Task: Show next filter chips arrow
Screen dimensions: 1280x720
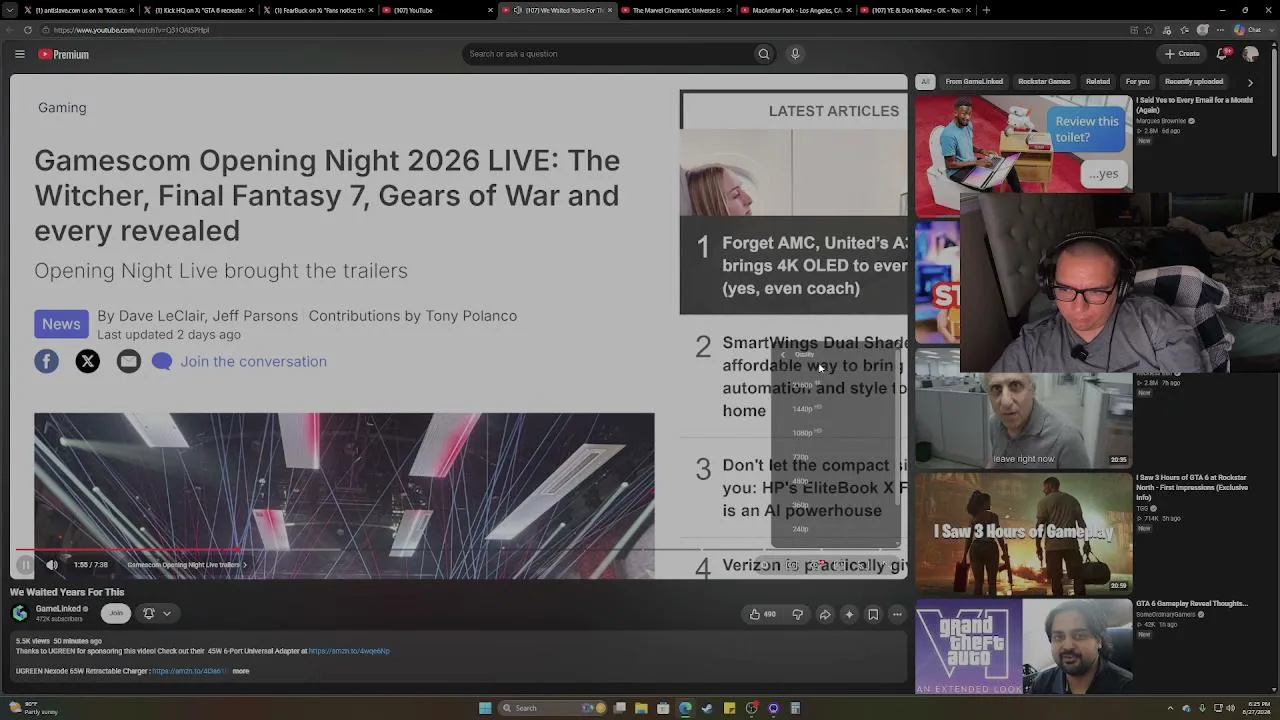Action: coord(1250,82)
